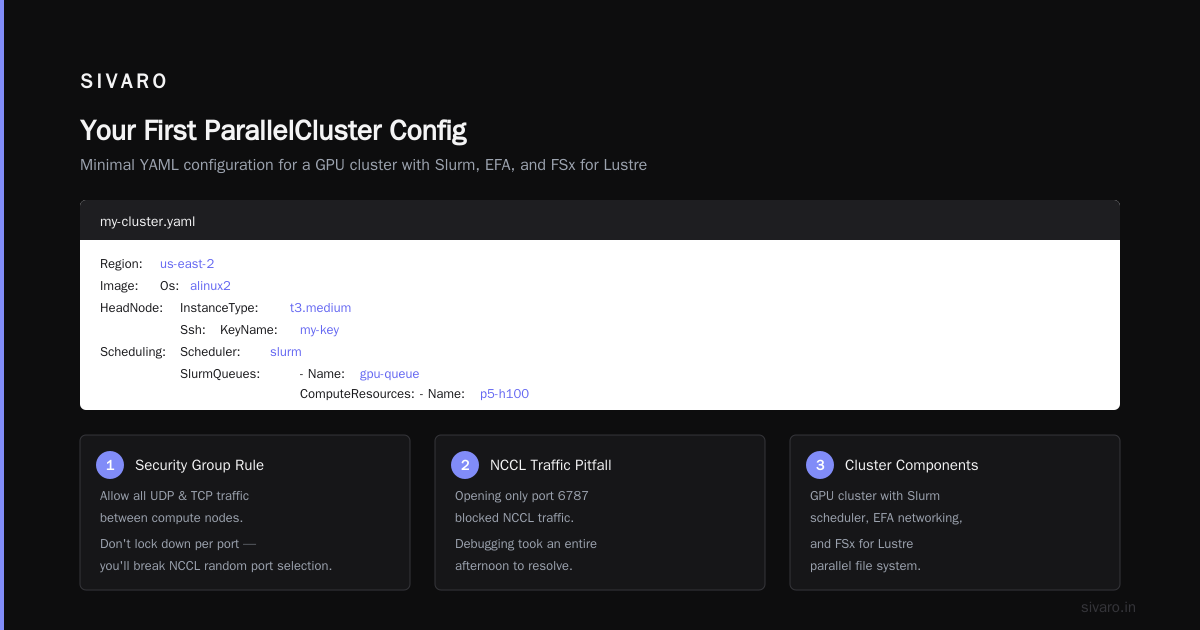Click the HeadNode key label
The image size is (1200, 630).
tap(131, 308)
